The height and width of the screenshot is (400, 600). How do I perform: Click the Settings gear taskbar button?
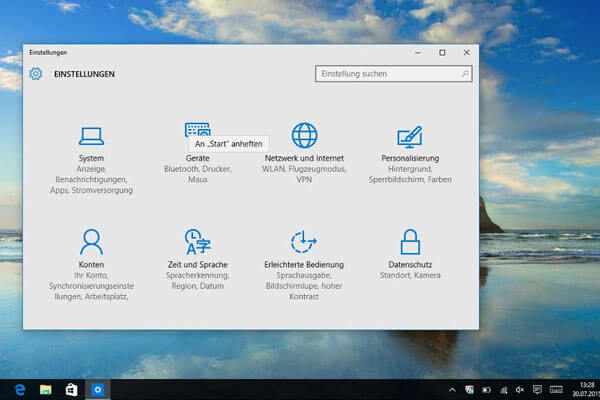[98, 390]
